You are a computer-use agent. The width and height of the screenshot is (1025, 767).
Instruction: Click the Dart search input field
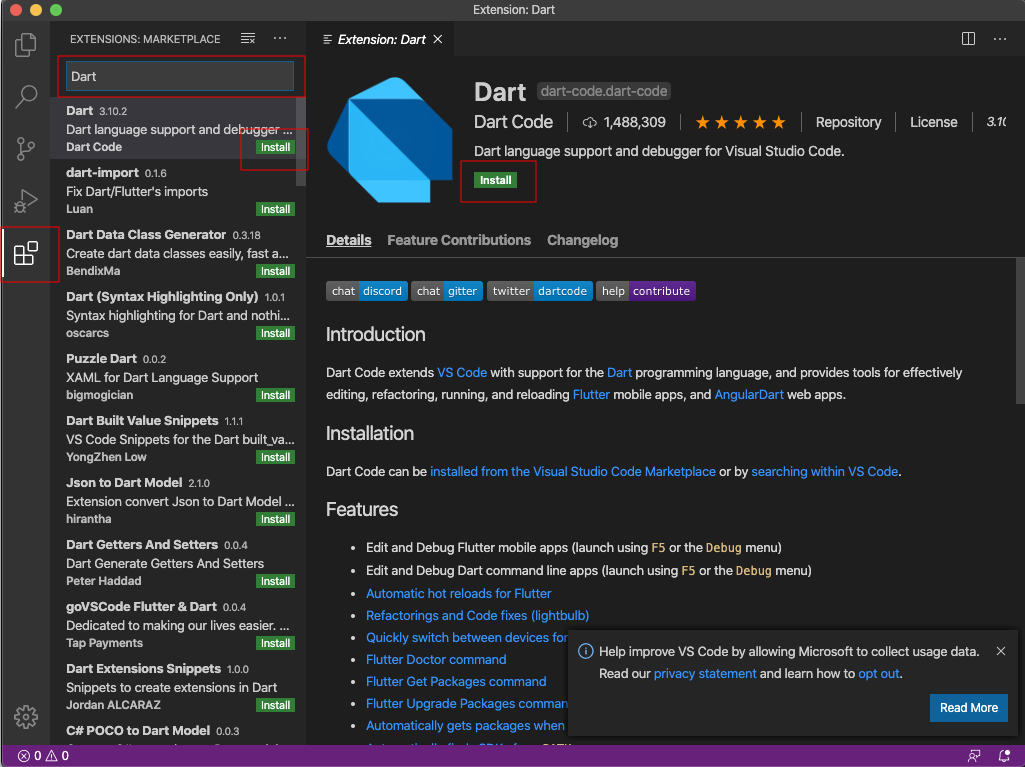pyautogui.click(x=180, y=77)
